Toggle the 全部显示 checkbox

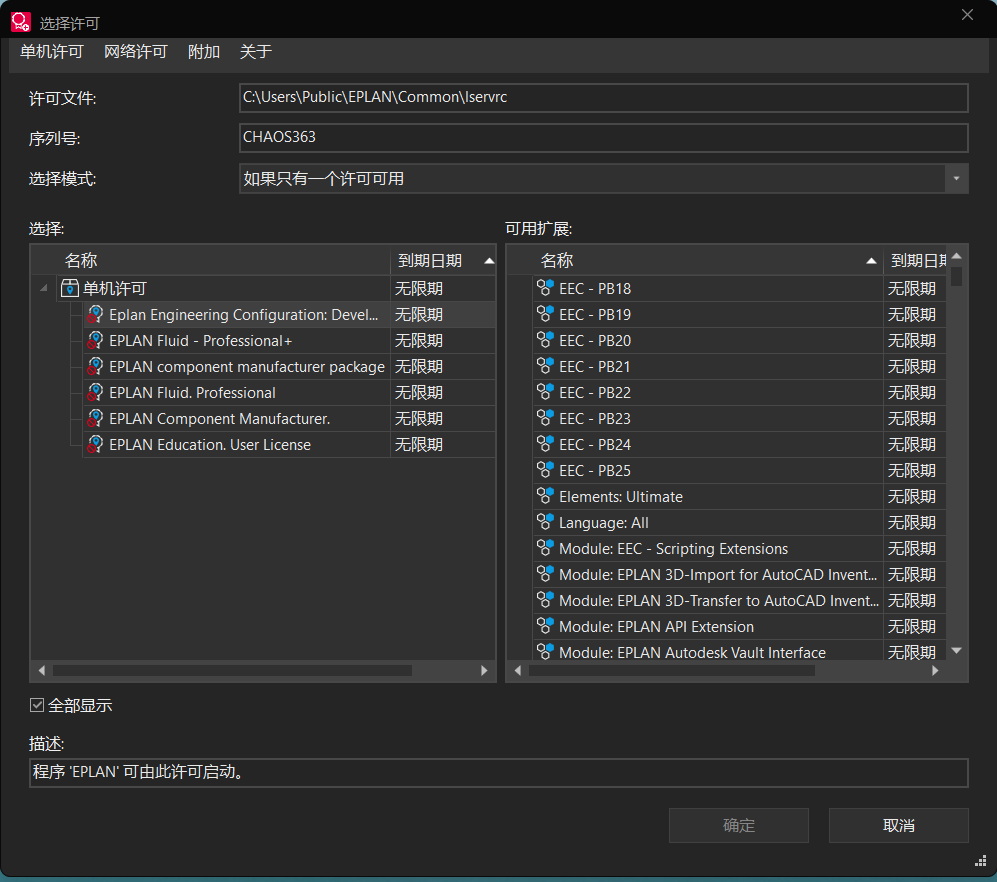coord(38,706)
